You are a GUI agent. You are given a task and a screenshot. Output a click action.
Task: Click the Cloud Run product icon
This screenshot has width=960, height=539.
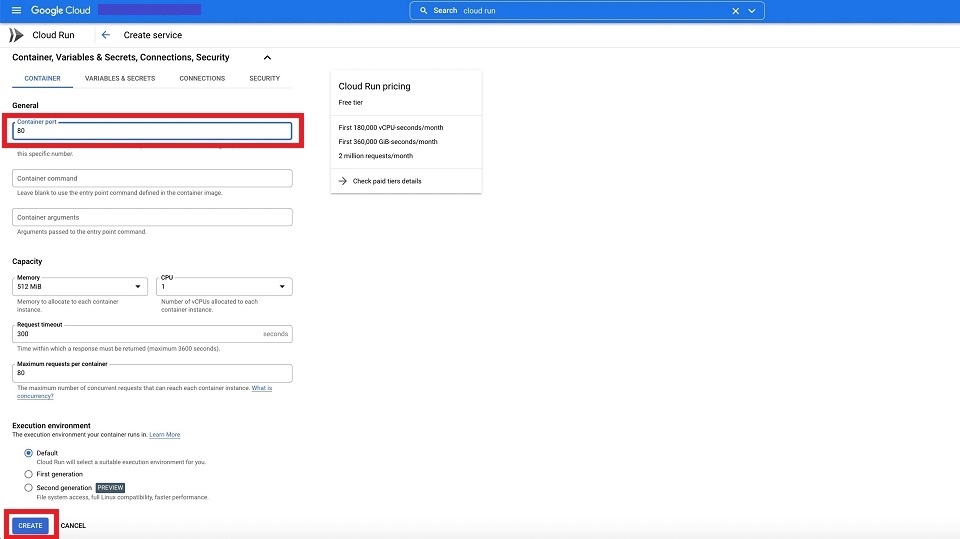point(16,35)
